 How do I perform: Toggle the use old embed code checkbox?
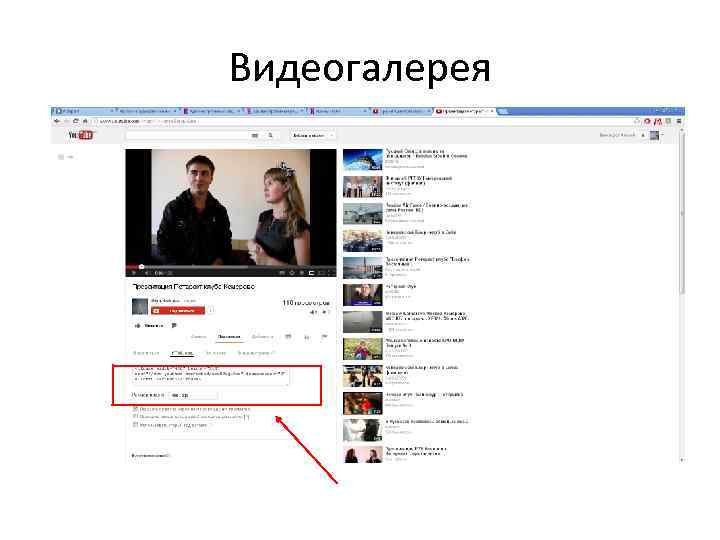[135, 425]
